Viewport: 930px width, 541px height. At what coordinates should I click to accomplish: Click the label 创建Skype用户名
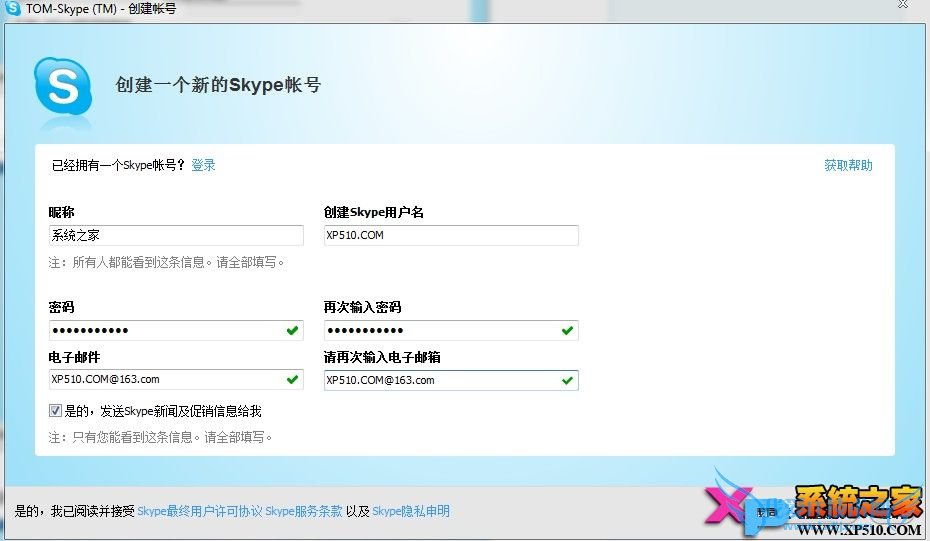point(374,212)
